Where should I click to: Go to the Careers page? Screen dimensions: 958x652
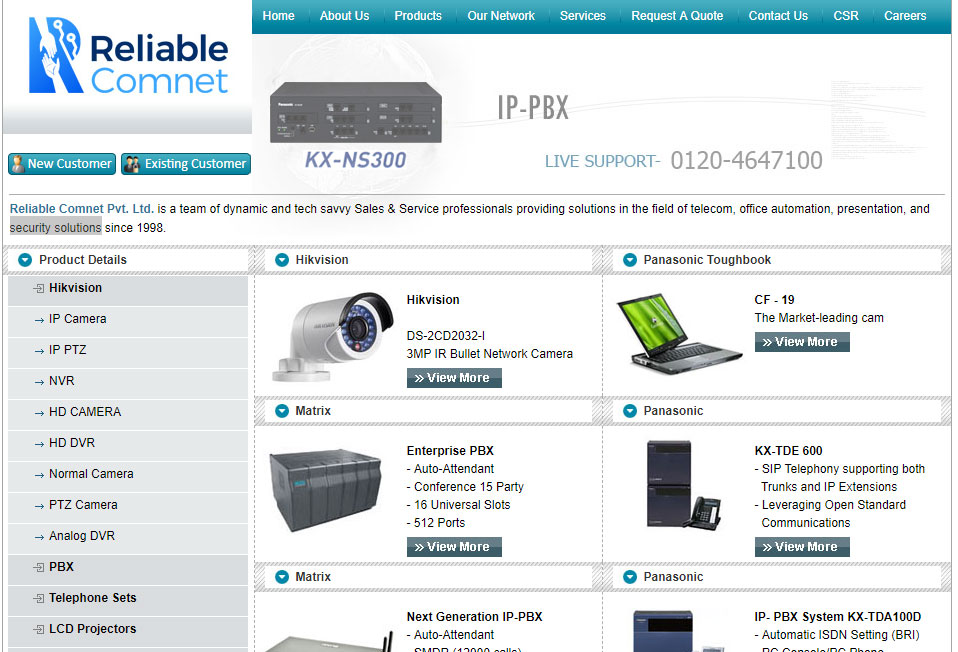tap(905, 16)
